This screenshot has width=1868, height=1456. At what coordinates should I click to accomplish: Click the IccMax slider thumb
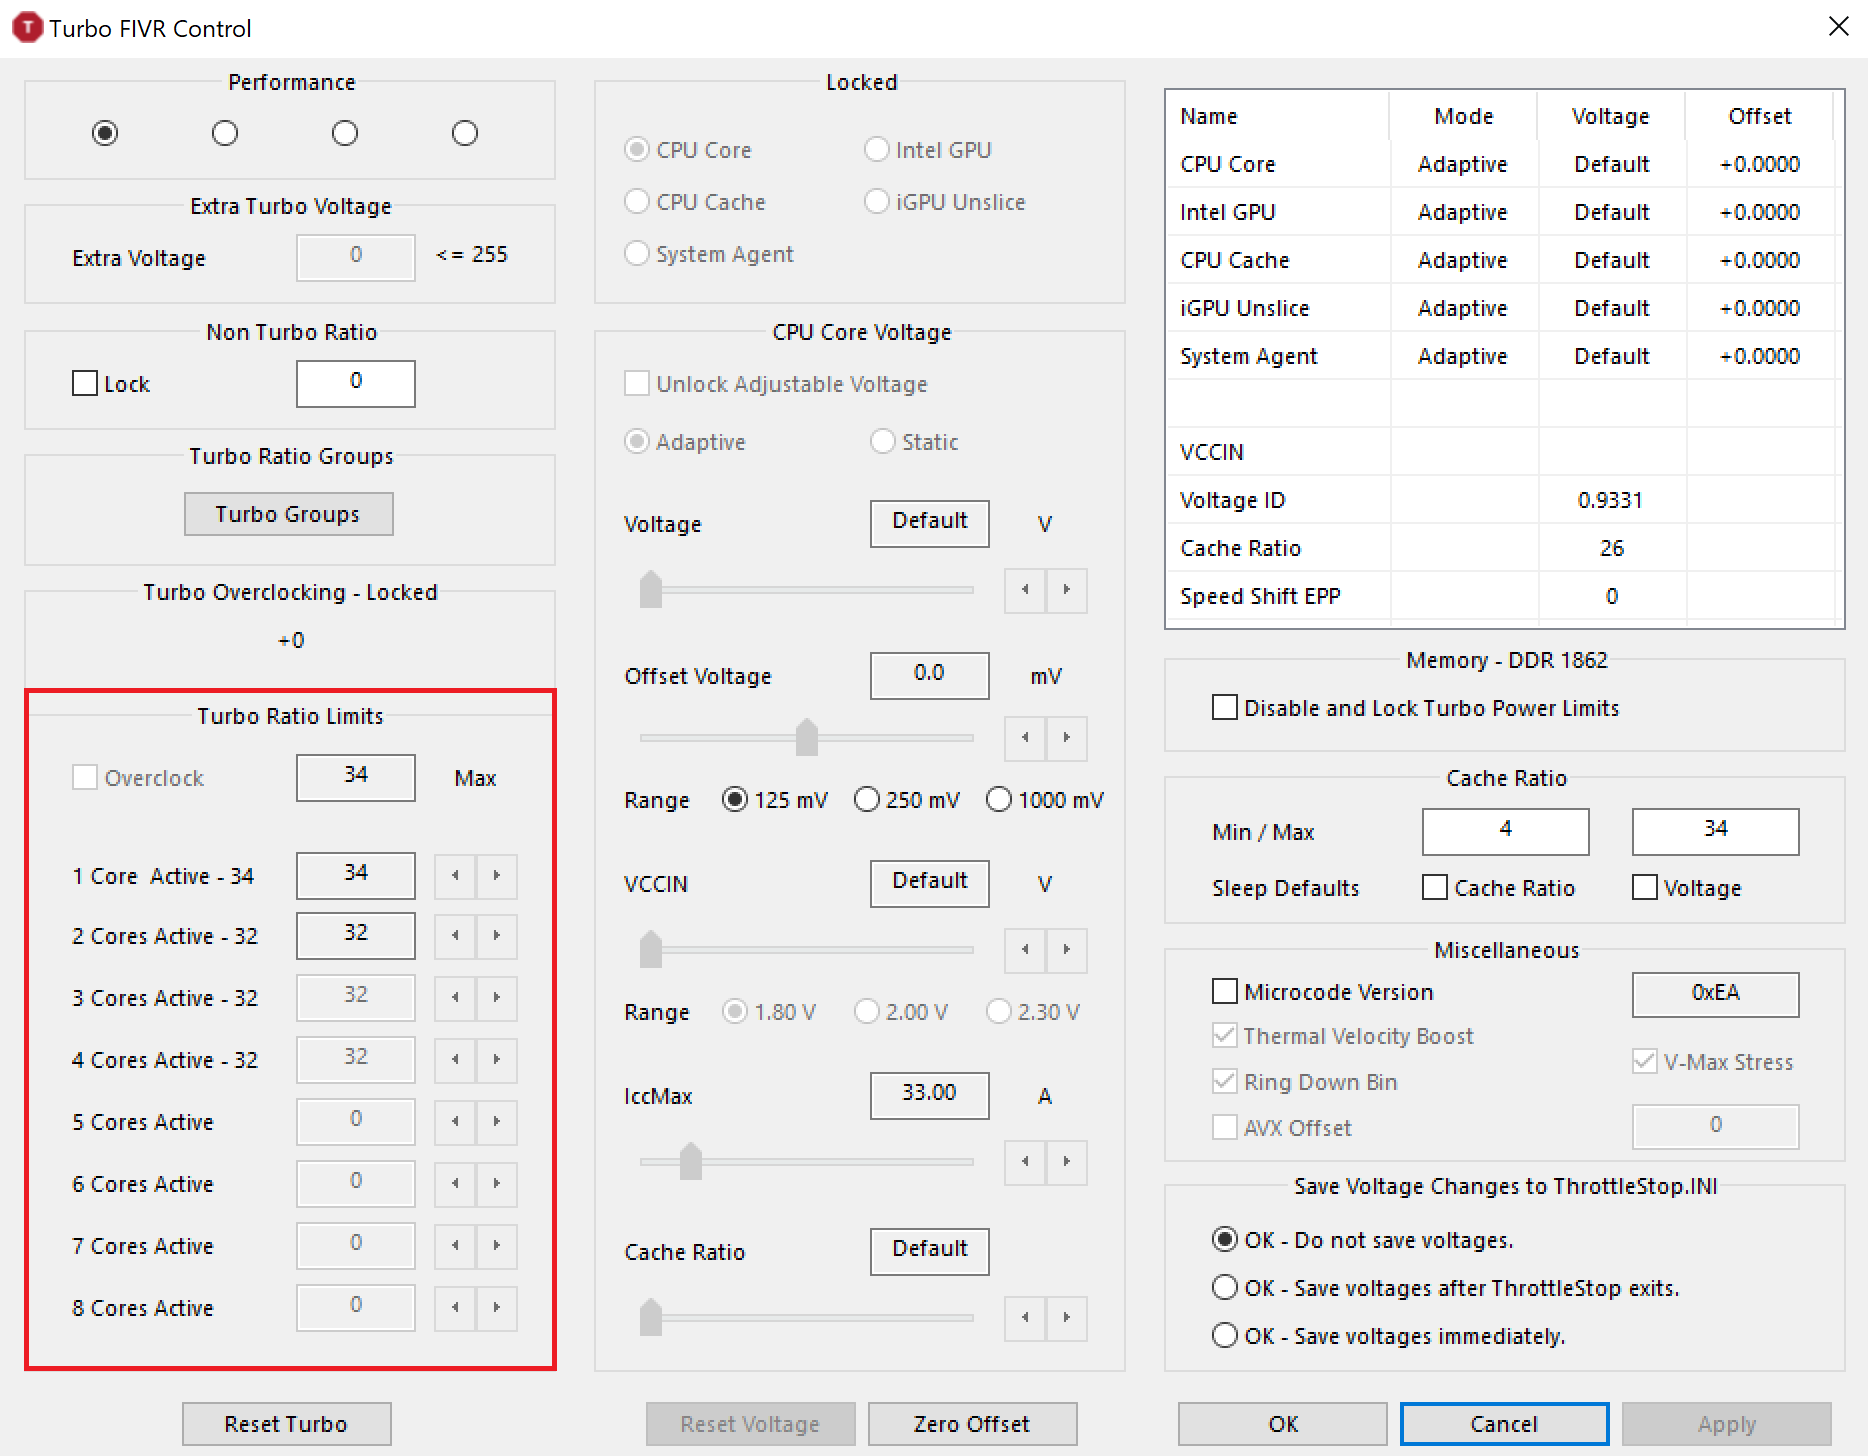pyautogui.click(x=691, y=1162)
